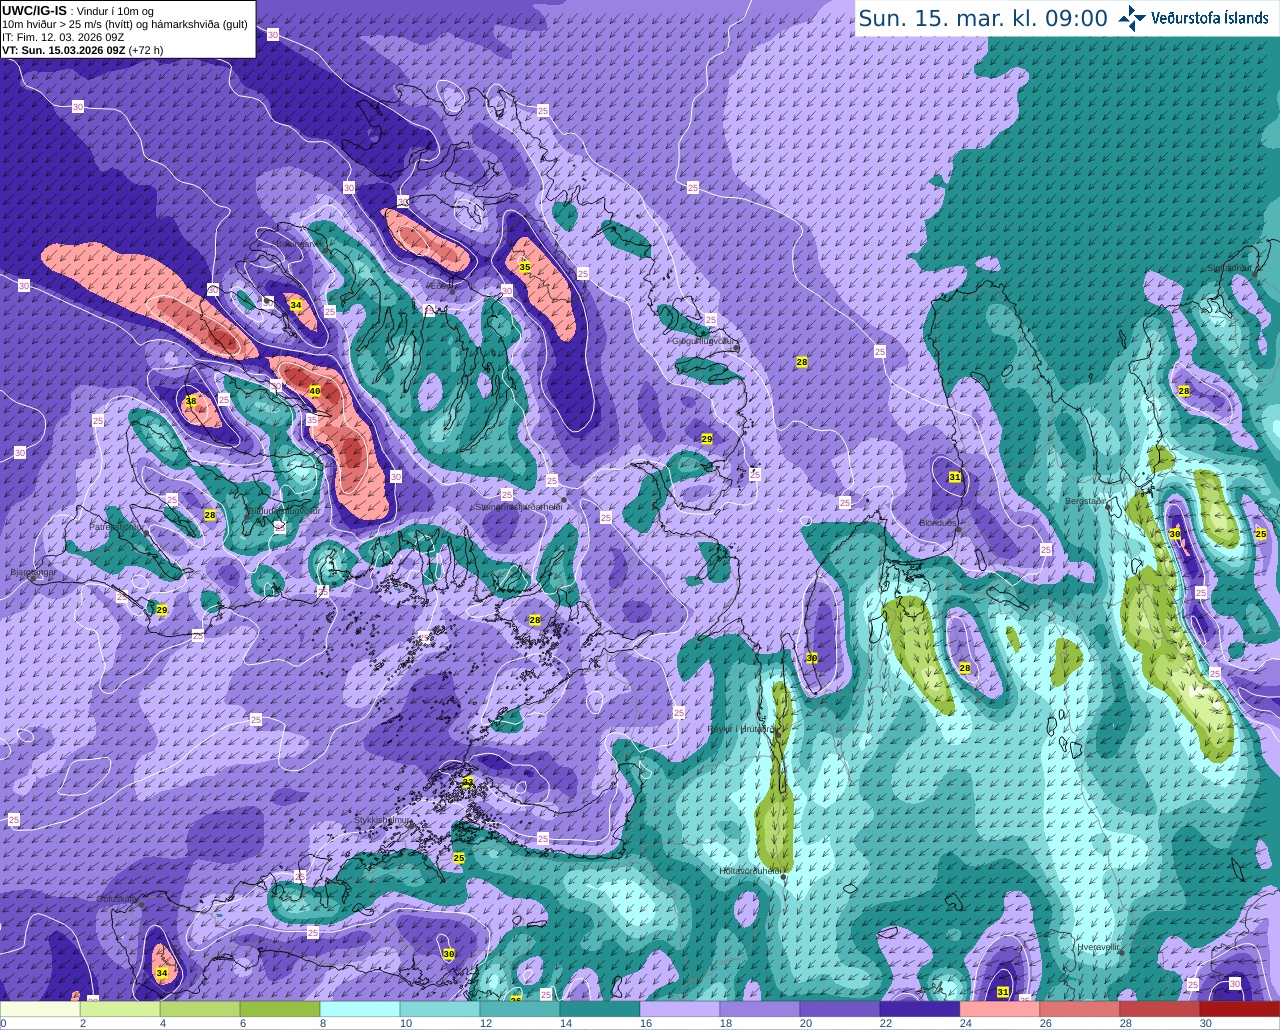Click the Blönduós station label
This screenshot has height=1030, width=1280.
coord(939,523)
